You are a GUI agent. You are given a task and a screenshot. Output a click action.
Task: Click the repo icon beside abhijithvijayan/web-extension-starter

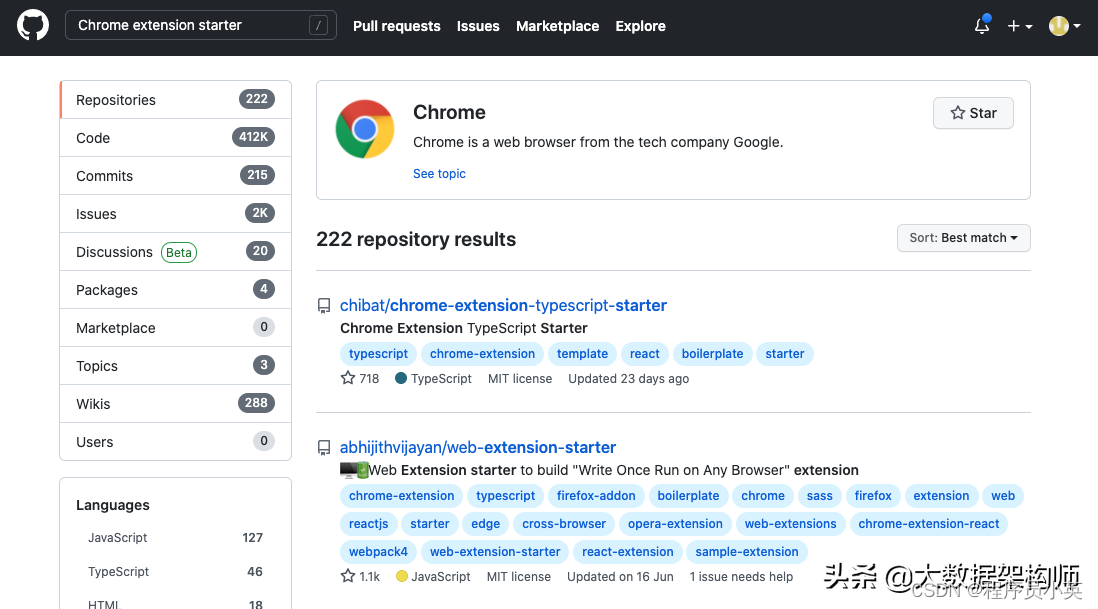click(324, 448)
